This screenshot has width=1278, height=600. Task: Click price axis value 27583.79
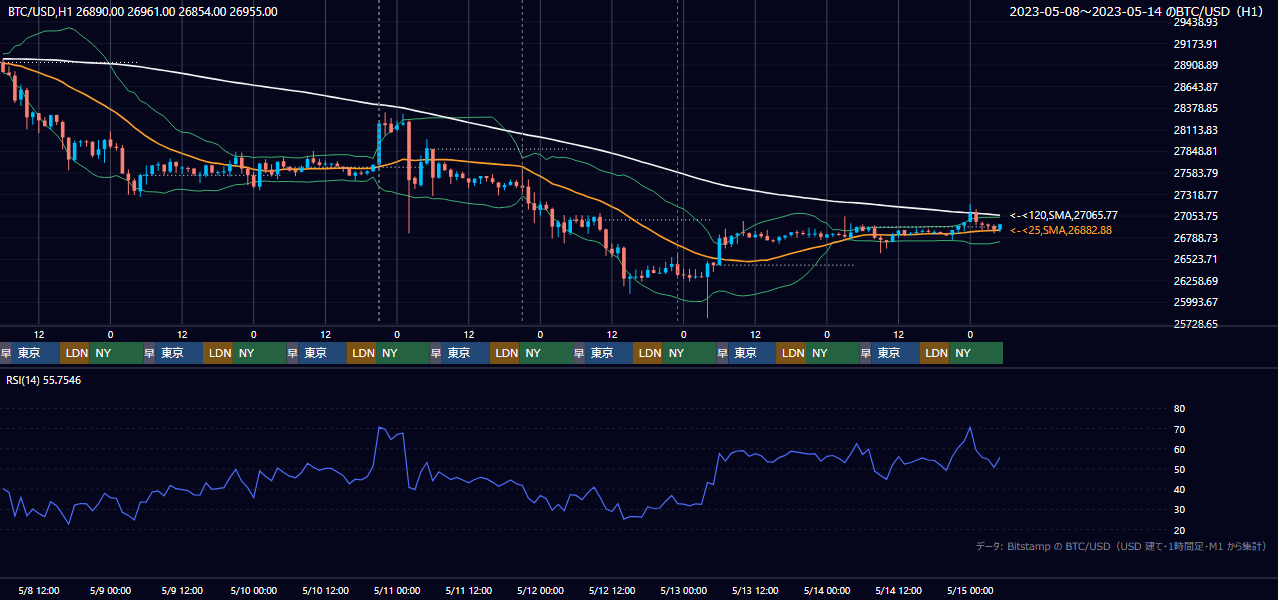(1195, 173)
